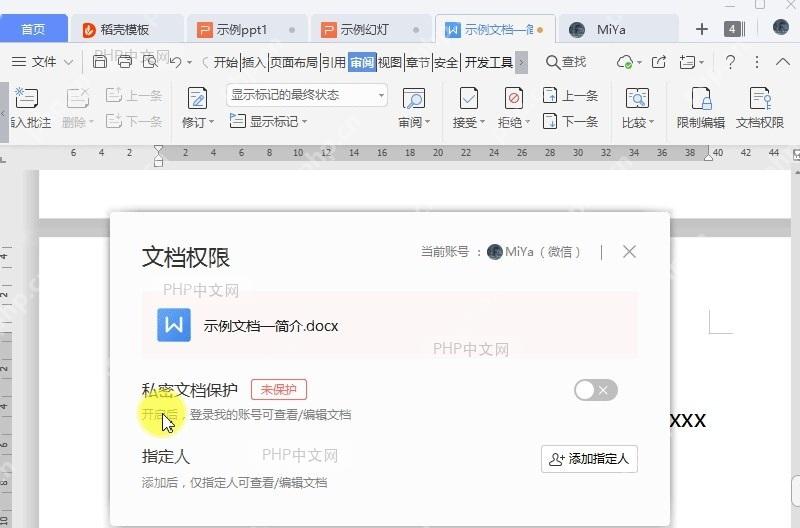This screenshot has height=528, width=800.
Task: Expand the 文件 menu arrow
Action: [68, 62]
